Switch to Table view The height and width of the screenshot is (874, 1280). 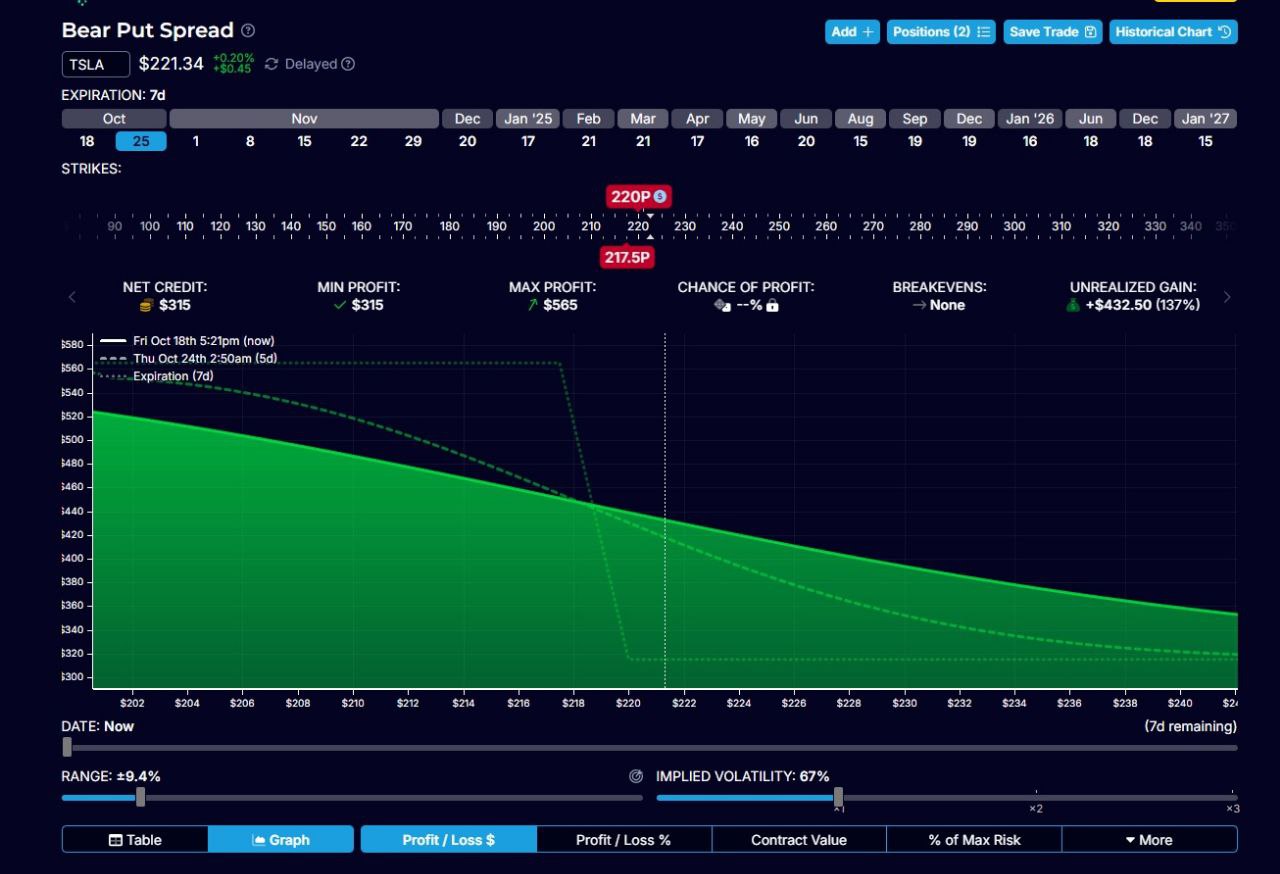(x=135, y=840)
